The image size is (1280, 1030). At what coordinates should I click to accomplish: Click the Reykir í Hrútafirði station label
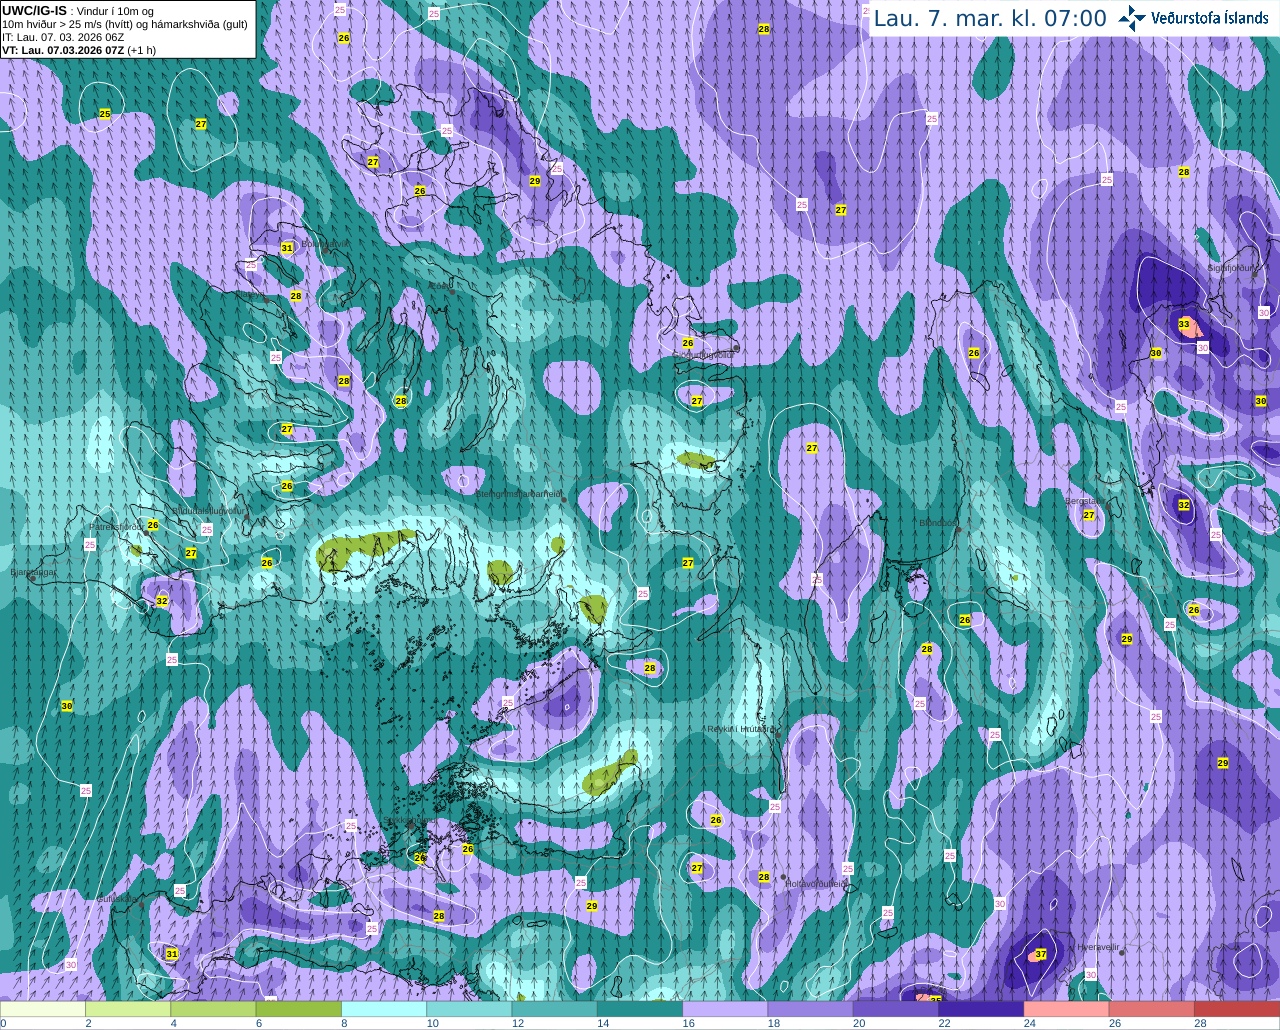click(741, 729)
